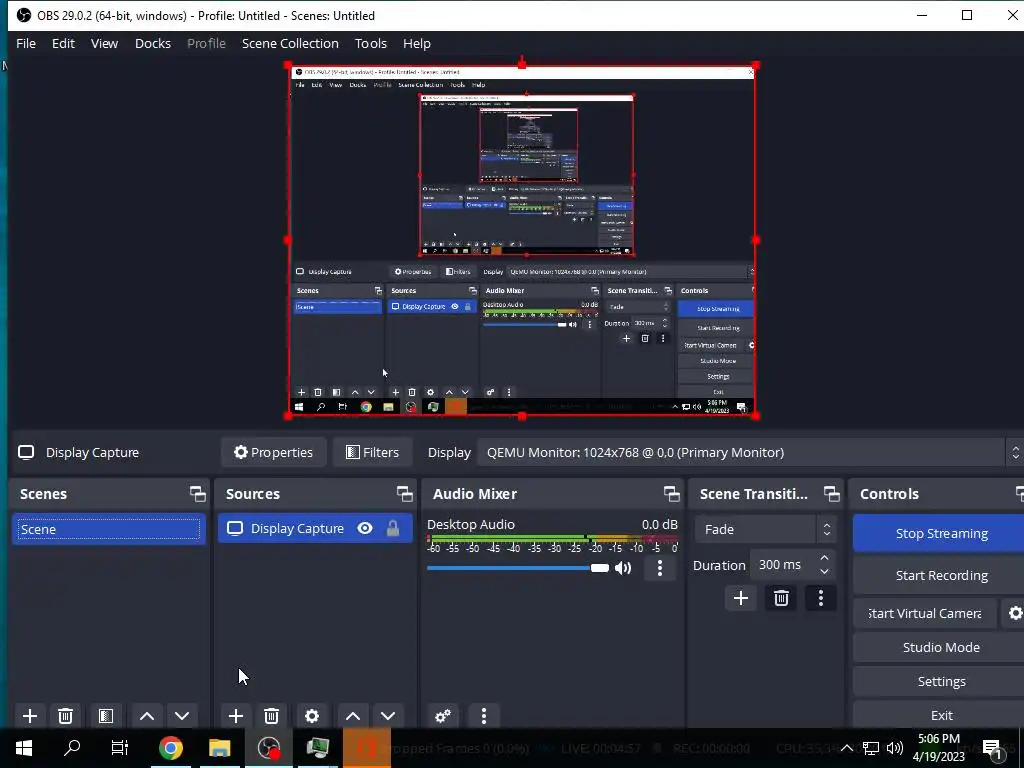Open transition properties three-dot menu
Viewport: 1024px width, 768px height.
point(821,598)
